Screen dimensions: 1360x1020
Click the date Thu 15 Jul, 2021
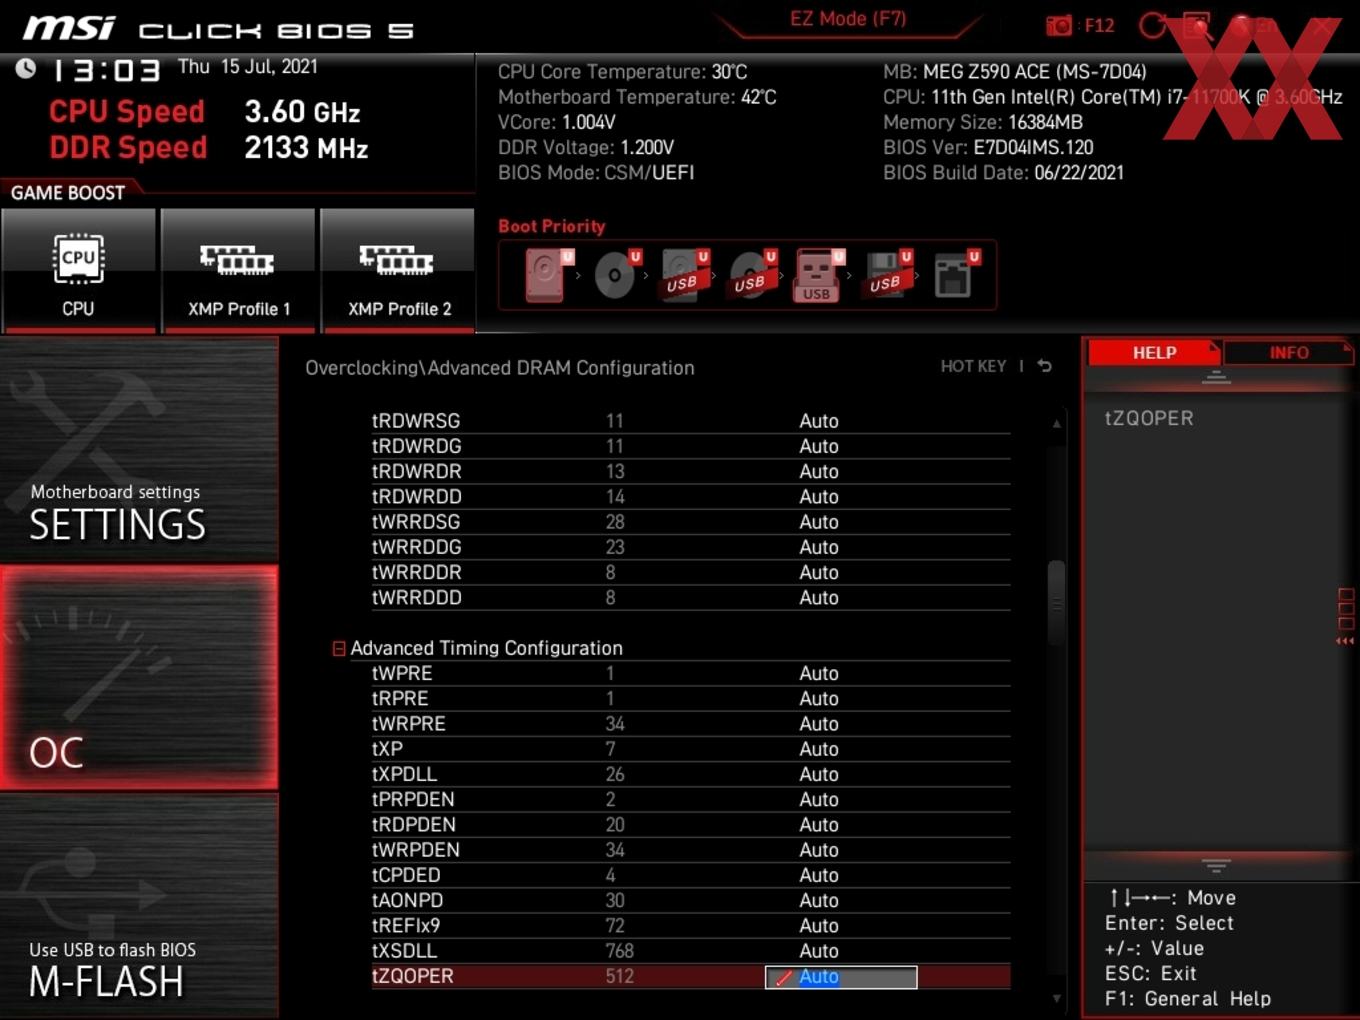click(248, 67)
